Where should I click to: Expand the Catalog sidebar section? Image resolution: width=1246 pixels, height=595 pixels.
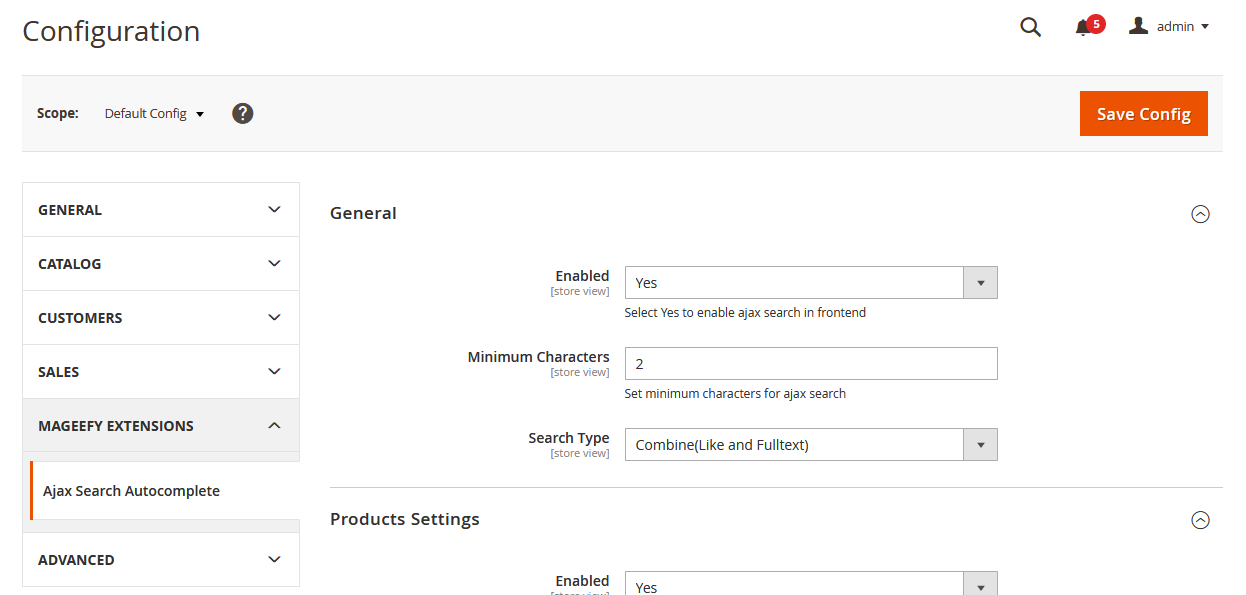pyautogui.click(x=160, y=264)
